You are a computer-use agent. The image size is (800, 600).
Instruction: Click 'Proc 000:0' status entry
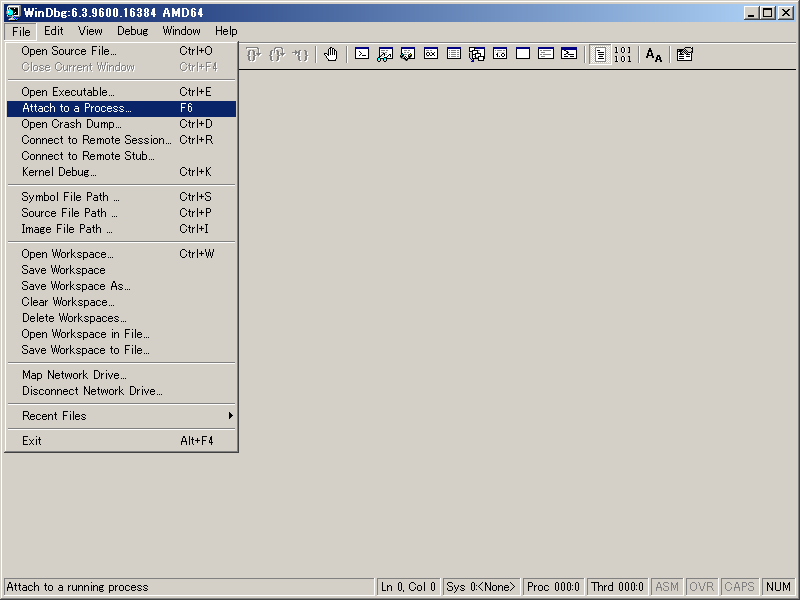[553, 587]
